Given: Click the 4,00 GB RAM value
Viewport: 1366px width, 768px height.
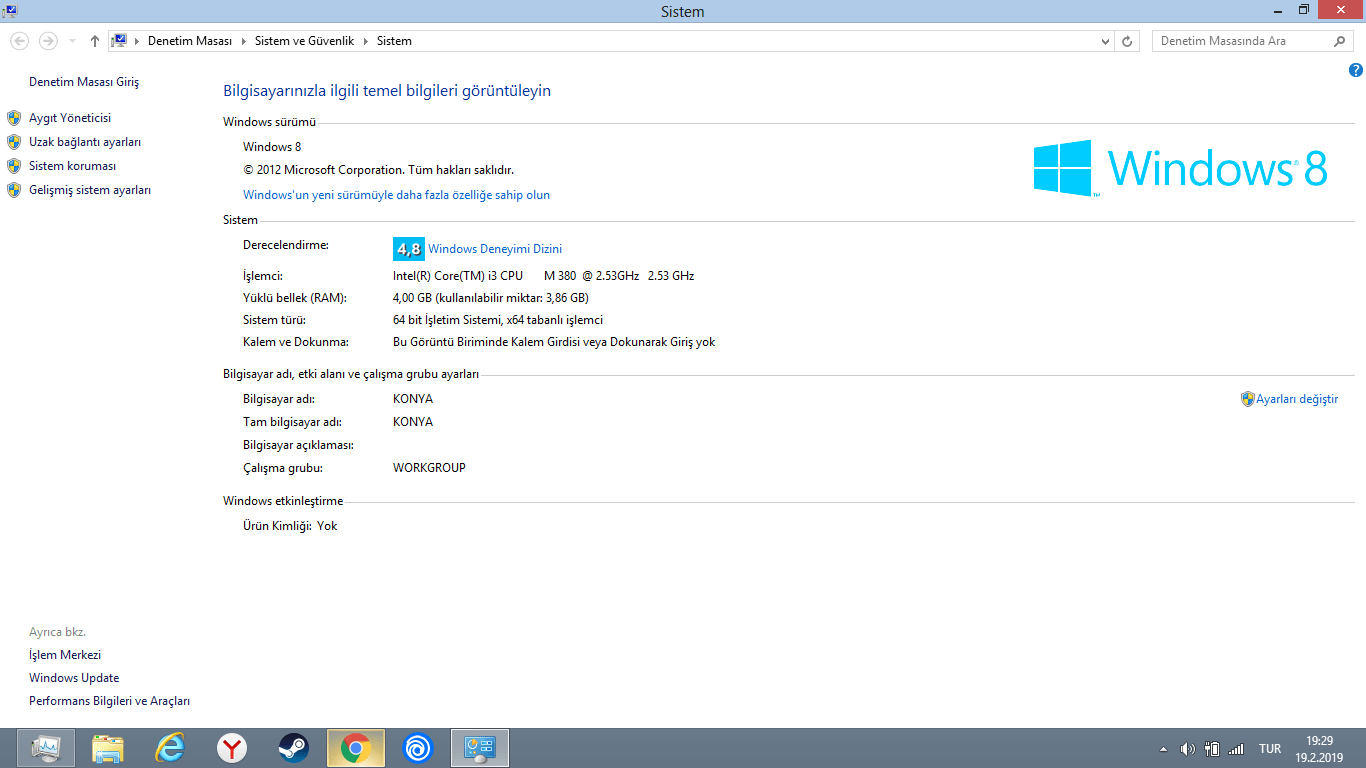Looking at the screenshot, I should (490, 298).
